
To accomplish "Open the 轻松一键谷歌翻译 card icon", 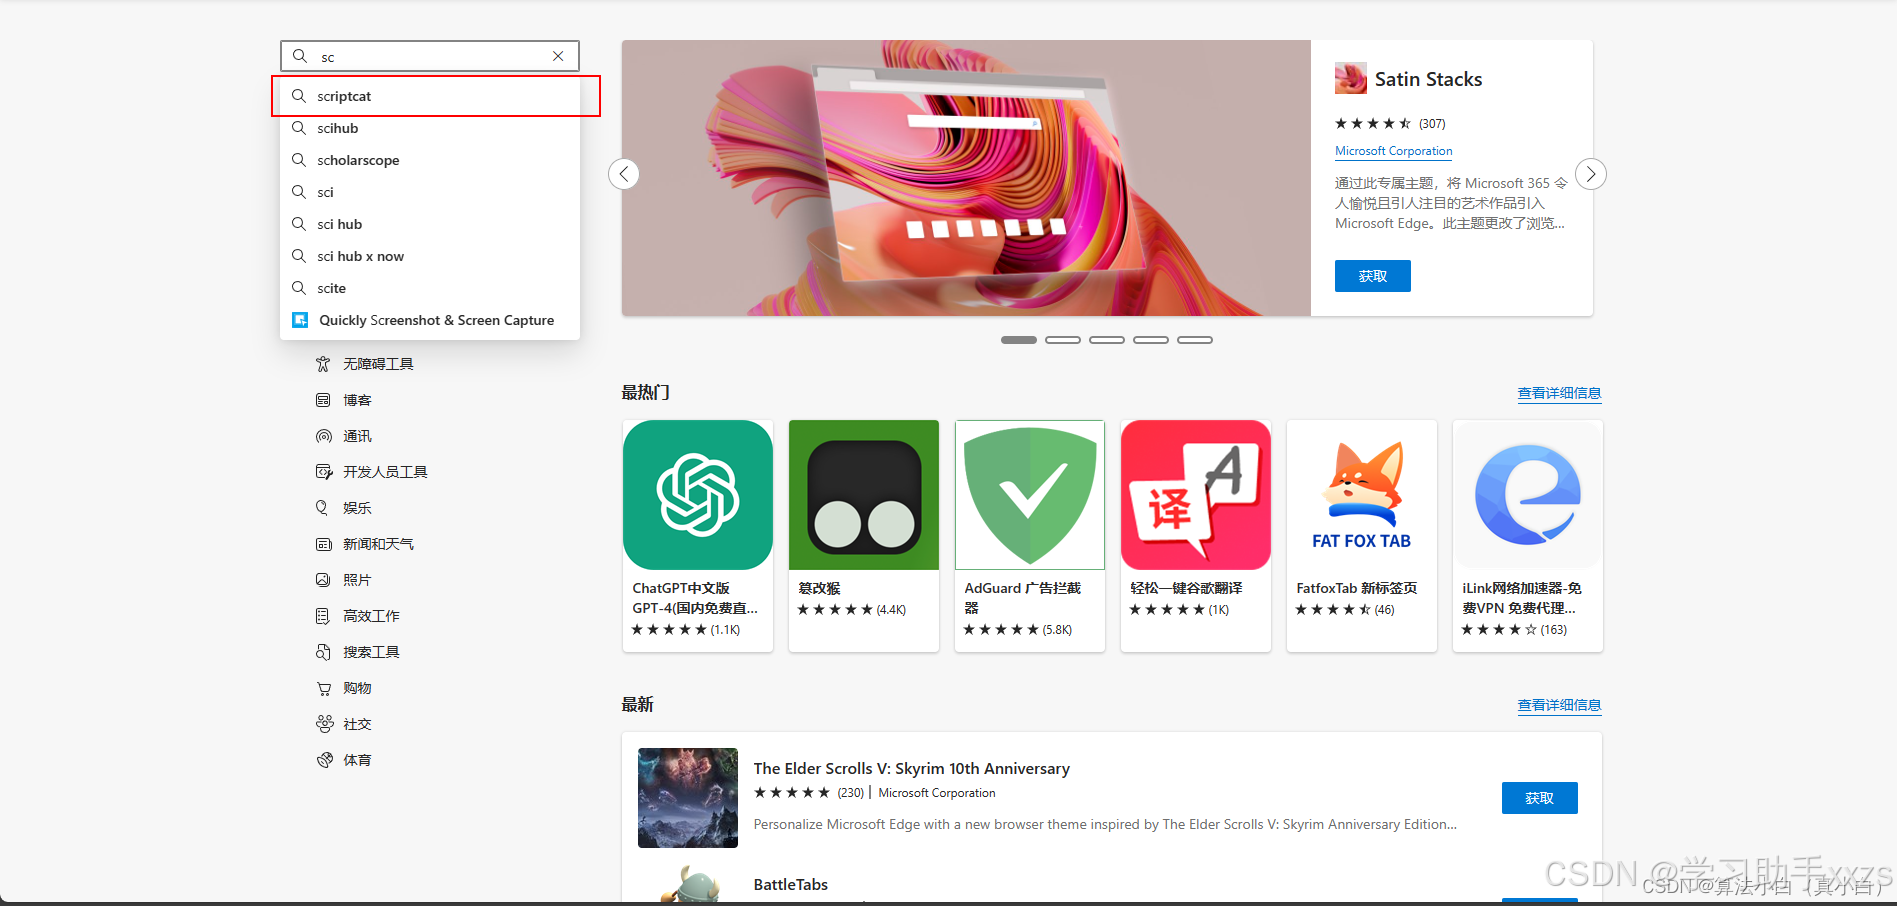I will point(1196,495).
